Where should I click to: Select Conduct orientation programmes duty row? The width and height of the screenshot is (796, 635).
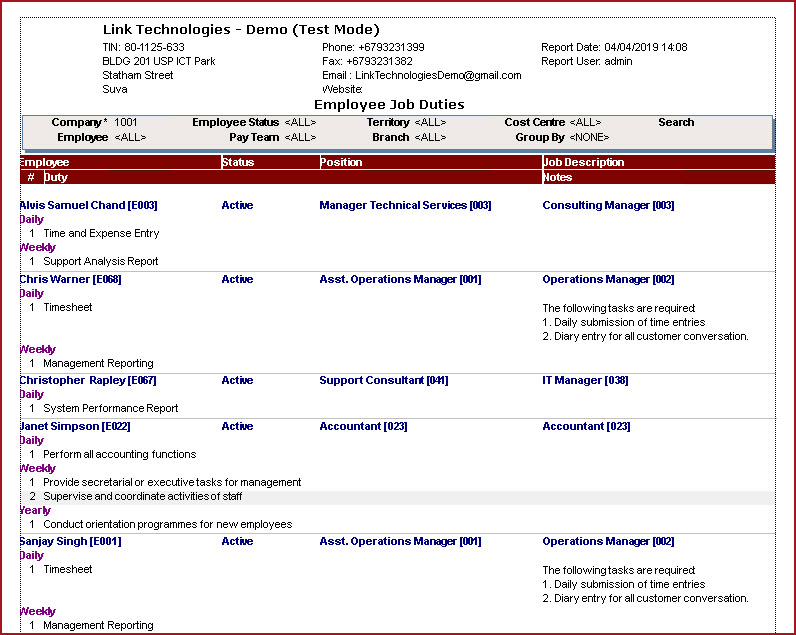coord(167,525)
